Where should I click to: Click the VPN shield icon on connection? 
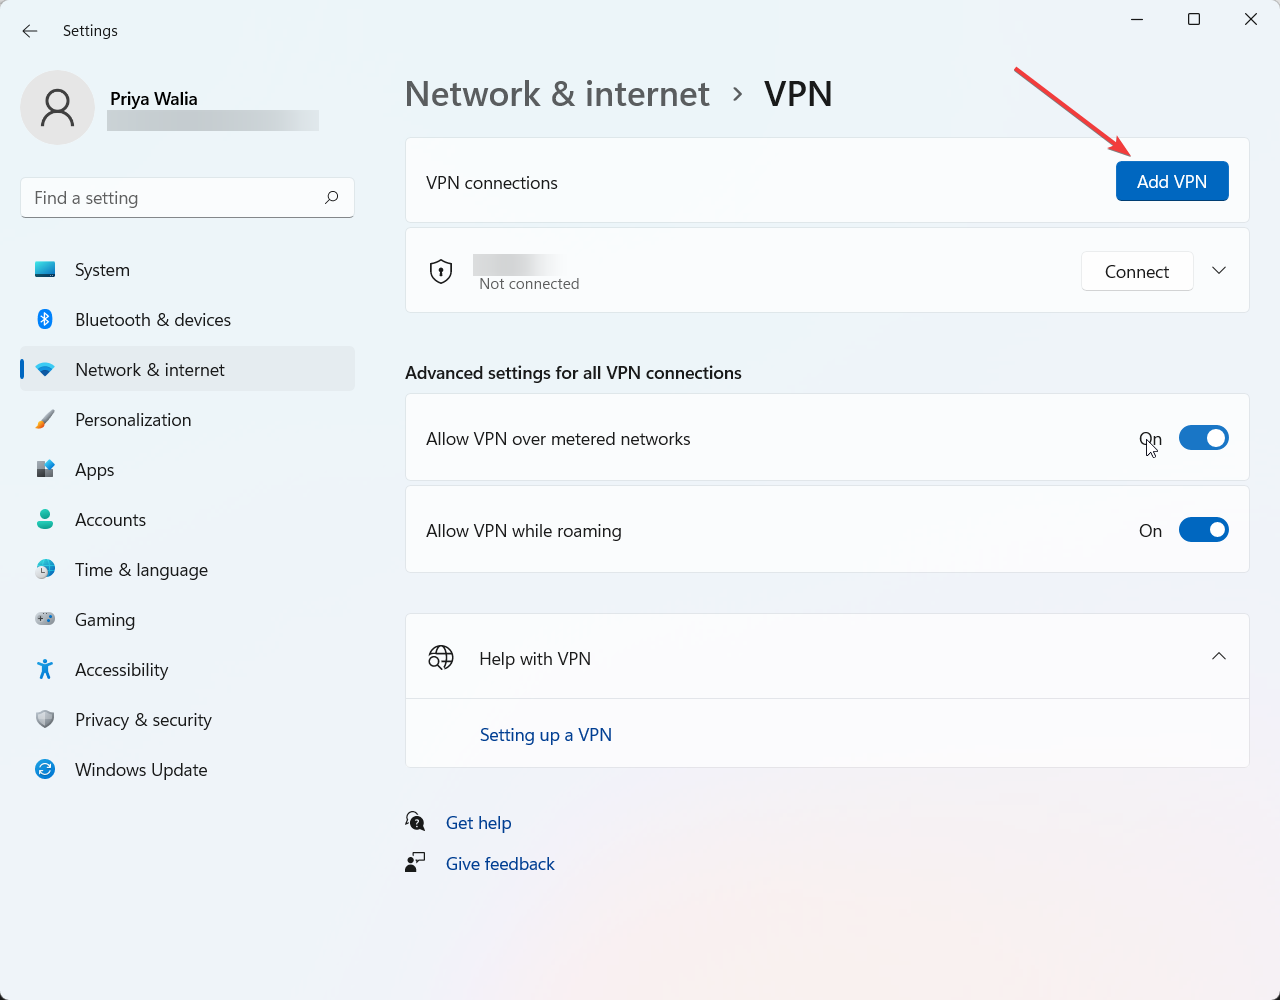(x=441, y=271)
